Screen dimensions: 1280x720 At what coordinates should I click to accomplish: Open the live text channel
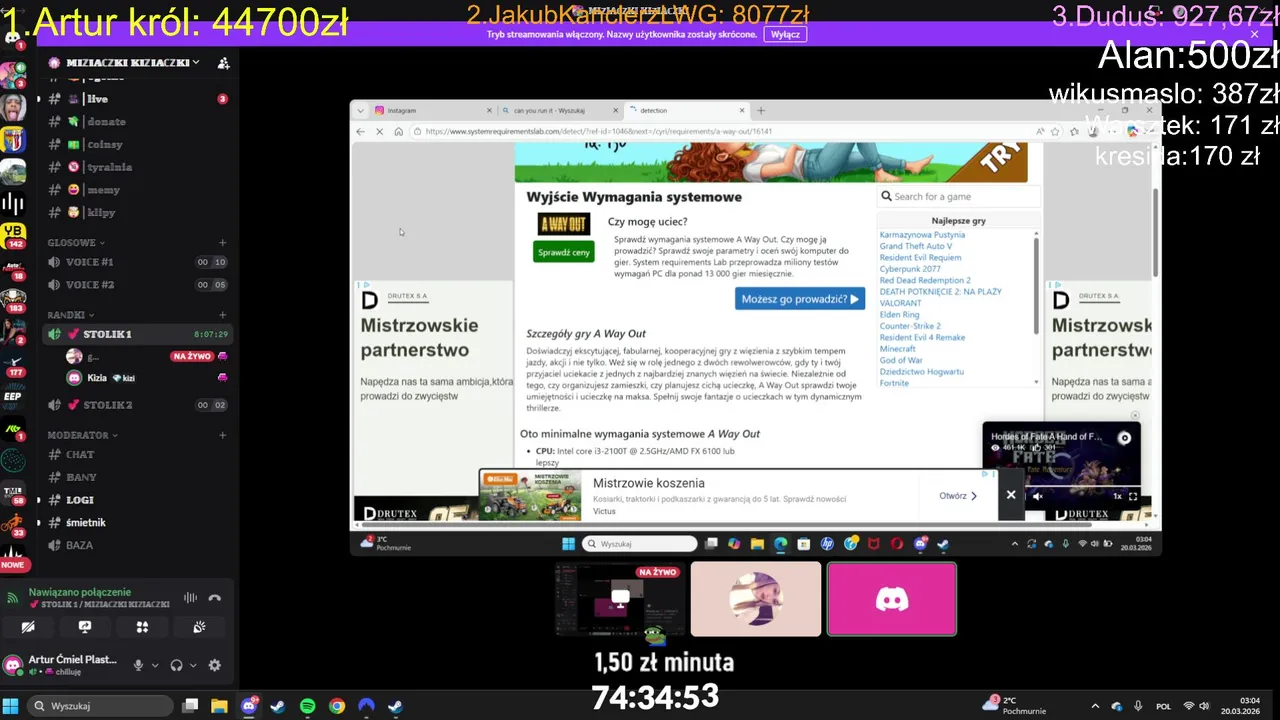click(x=139, y=99)
